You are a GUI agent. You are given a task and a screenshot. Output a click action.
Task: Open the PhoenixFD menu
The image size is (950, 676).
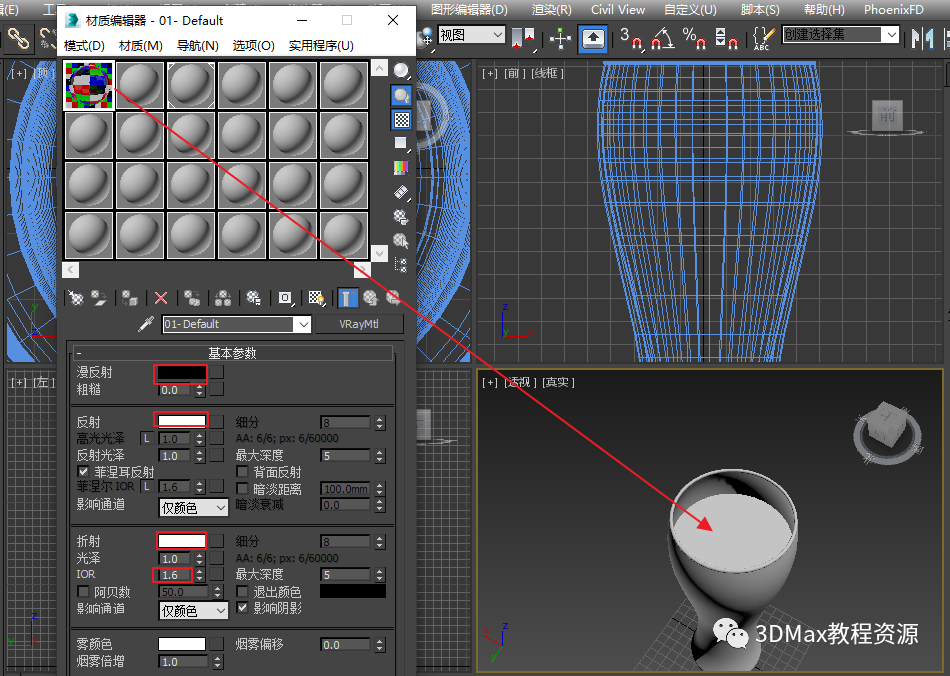894,10
